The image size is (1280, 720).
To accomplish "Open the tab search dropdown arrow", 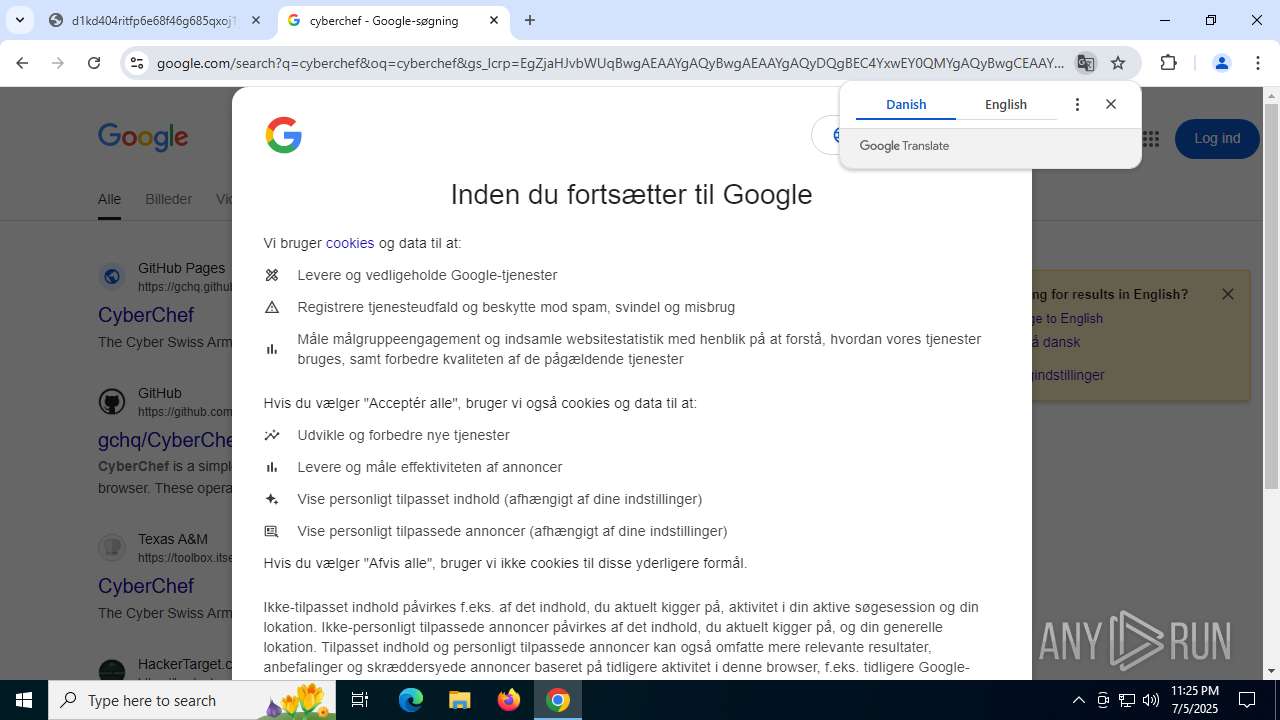I will 19,20.
